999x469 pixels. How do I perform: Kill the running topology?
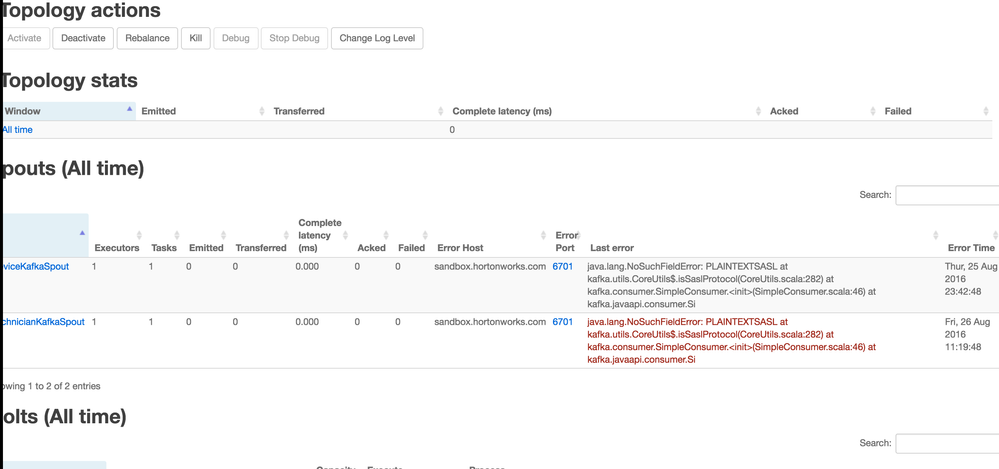pos(196,38)
